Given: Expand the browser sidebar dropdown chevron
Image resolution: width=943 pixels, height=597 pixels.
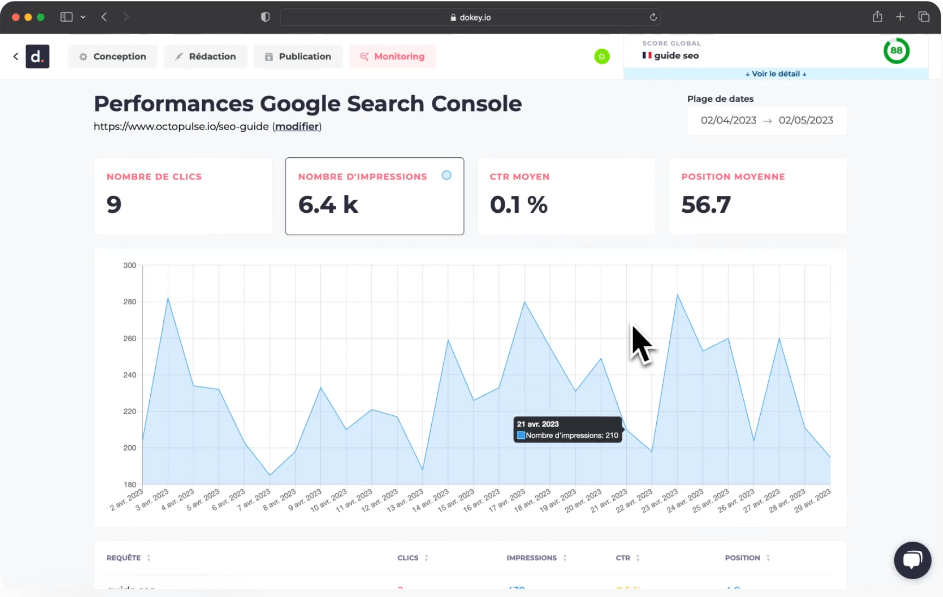Looking at the screenshot, I should point(81,17).
